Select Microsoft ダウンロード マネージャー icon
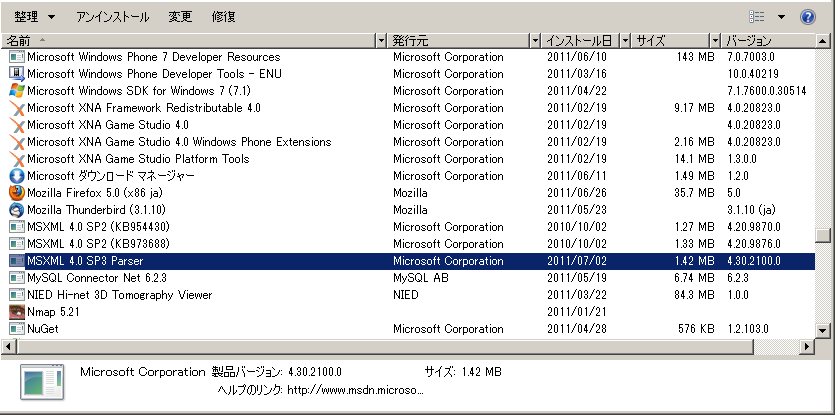Image resolution: width=835 pixels, height=415 pixels. [16, 176]
